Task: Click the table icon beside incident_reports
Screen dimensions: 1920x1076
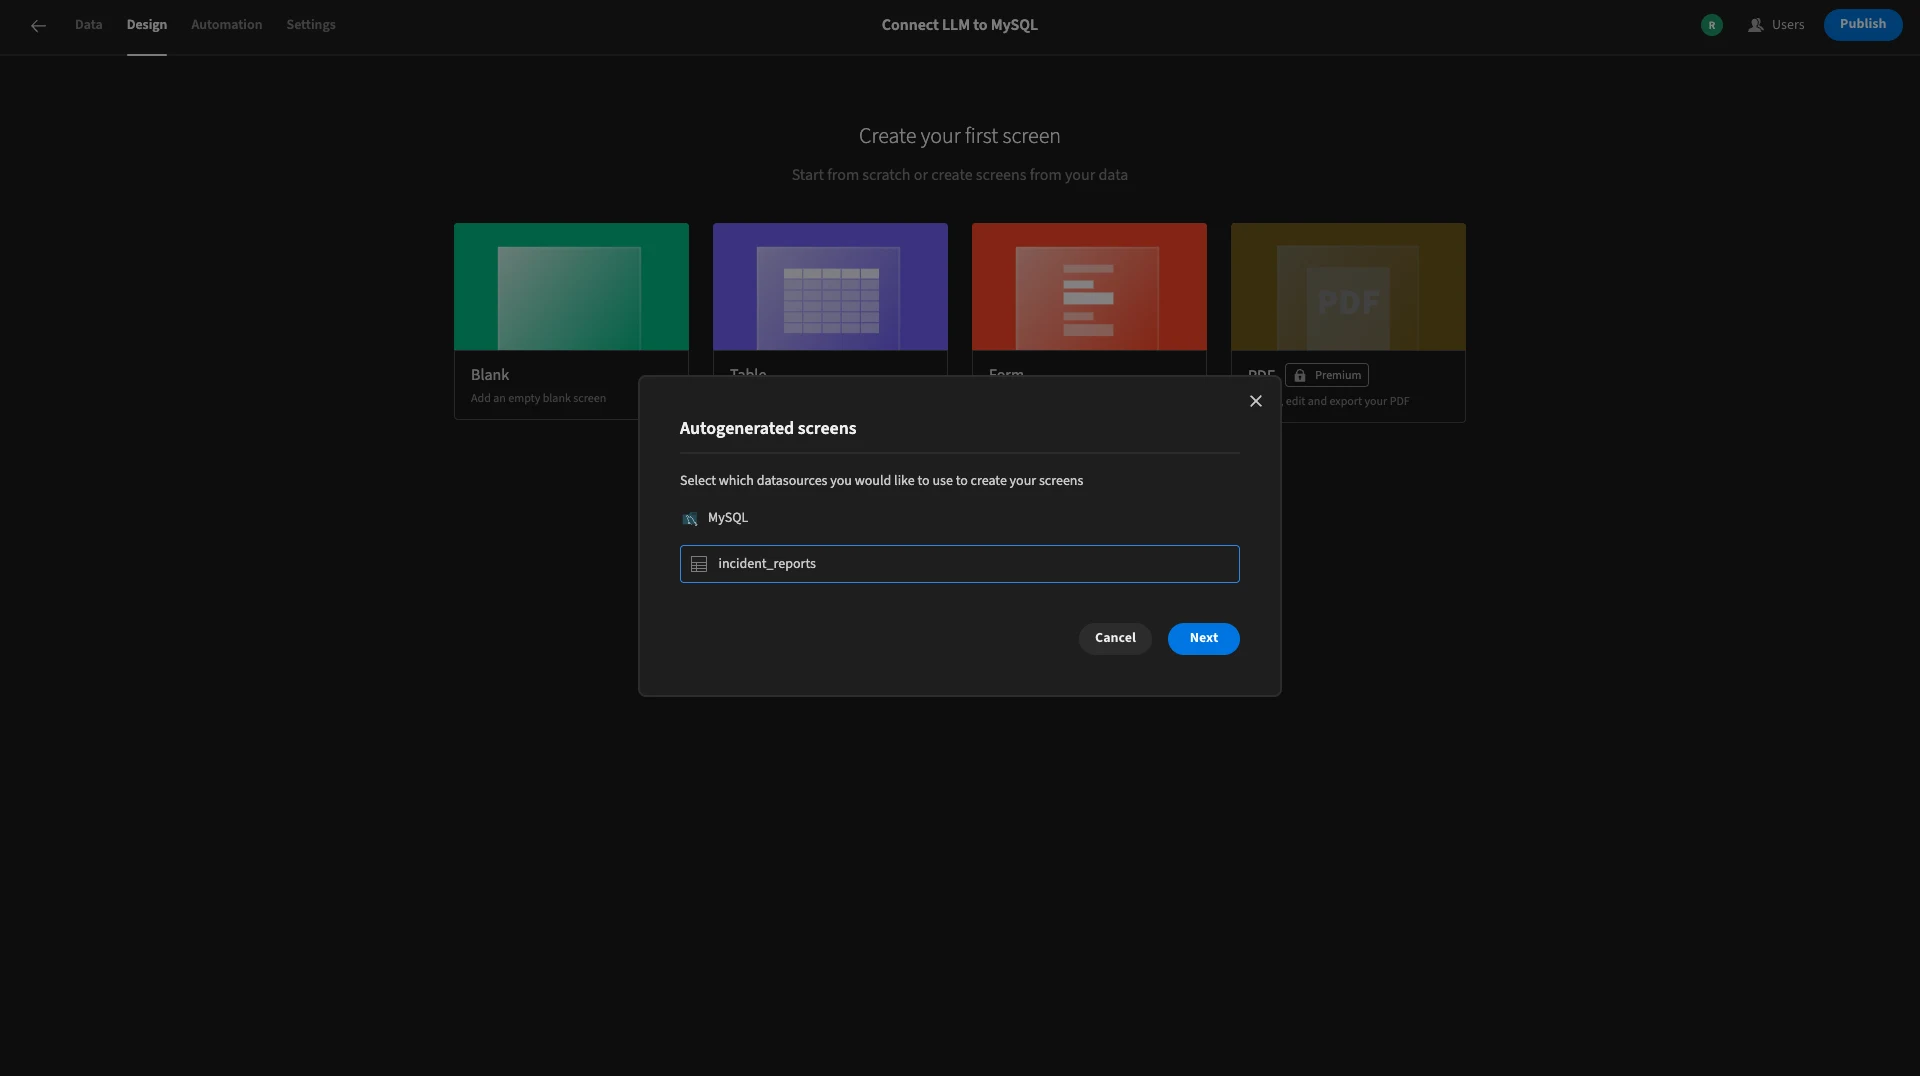Action: pos(699,565)
